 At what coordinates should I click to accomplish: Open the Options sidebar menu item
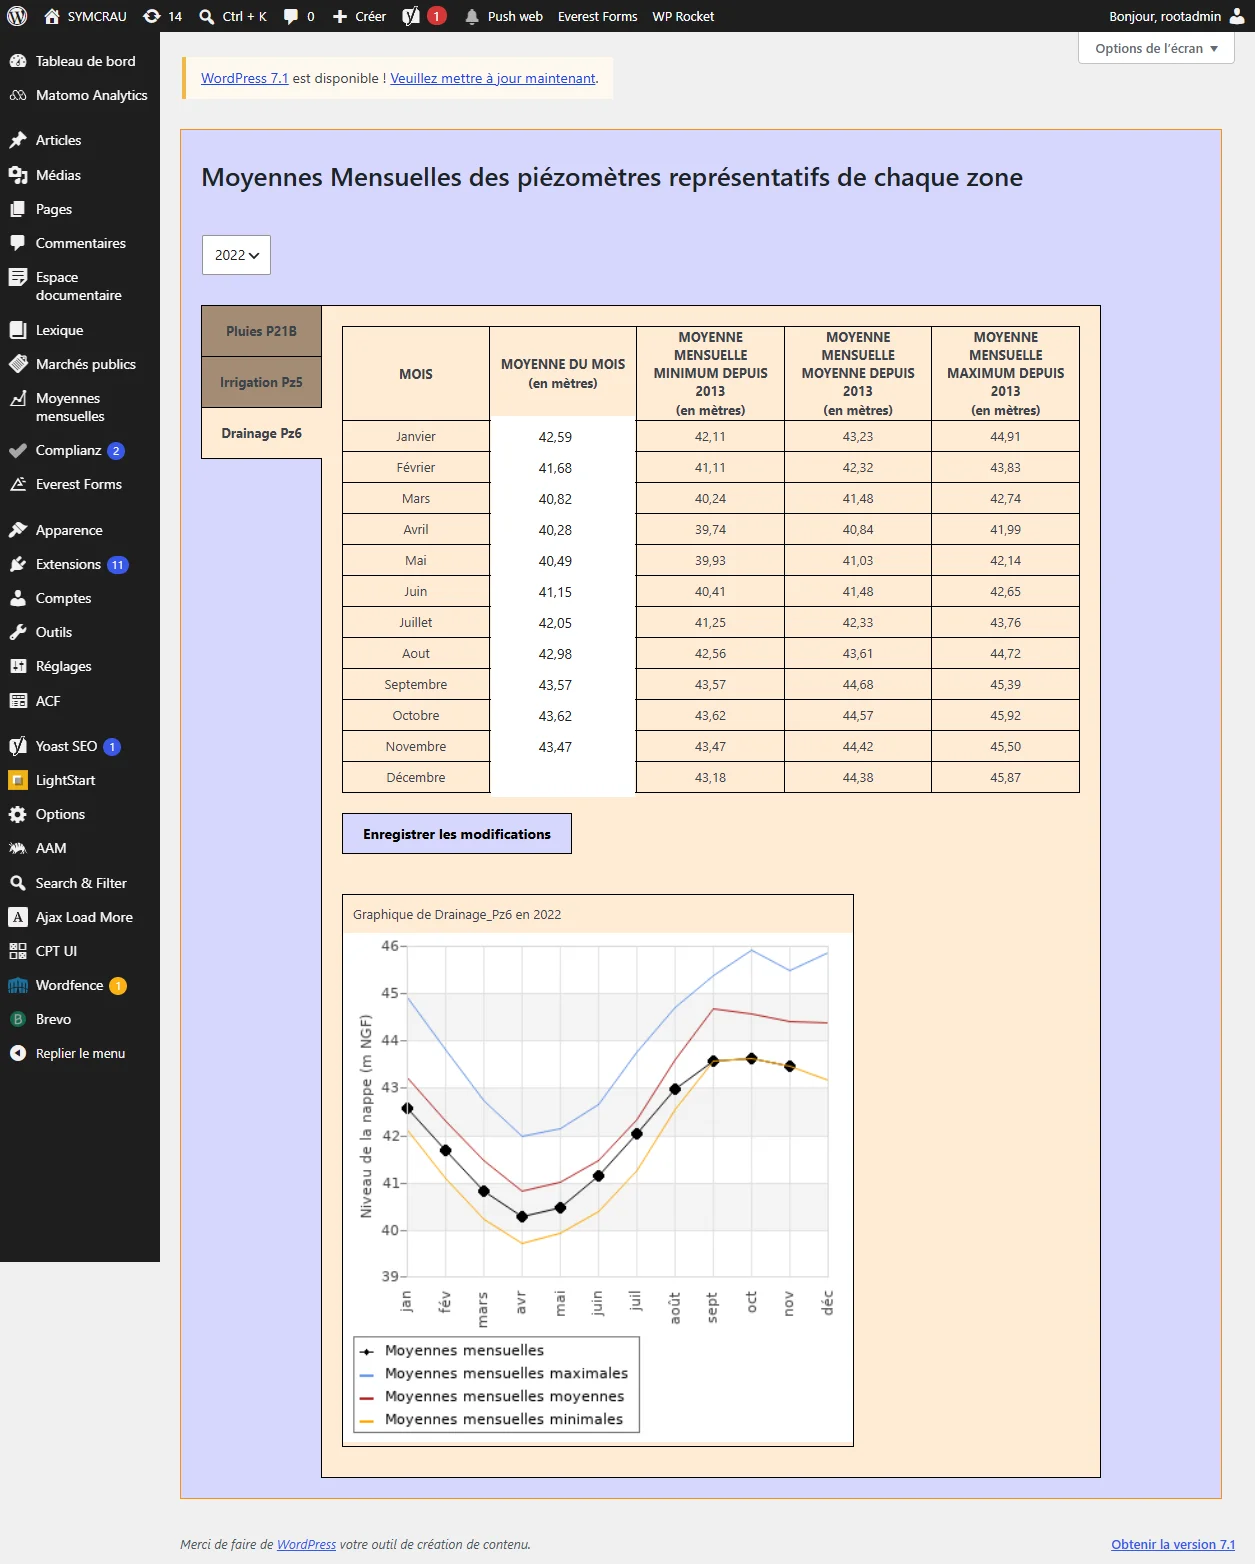point(80,814)
